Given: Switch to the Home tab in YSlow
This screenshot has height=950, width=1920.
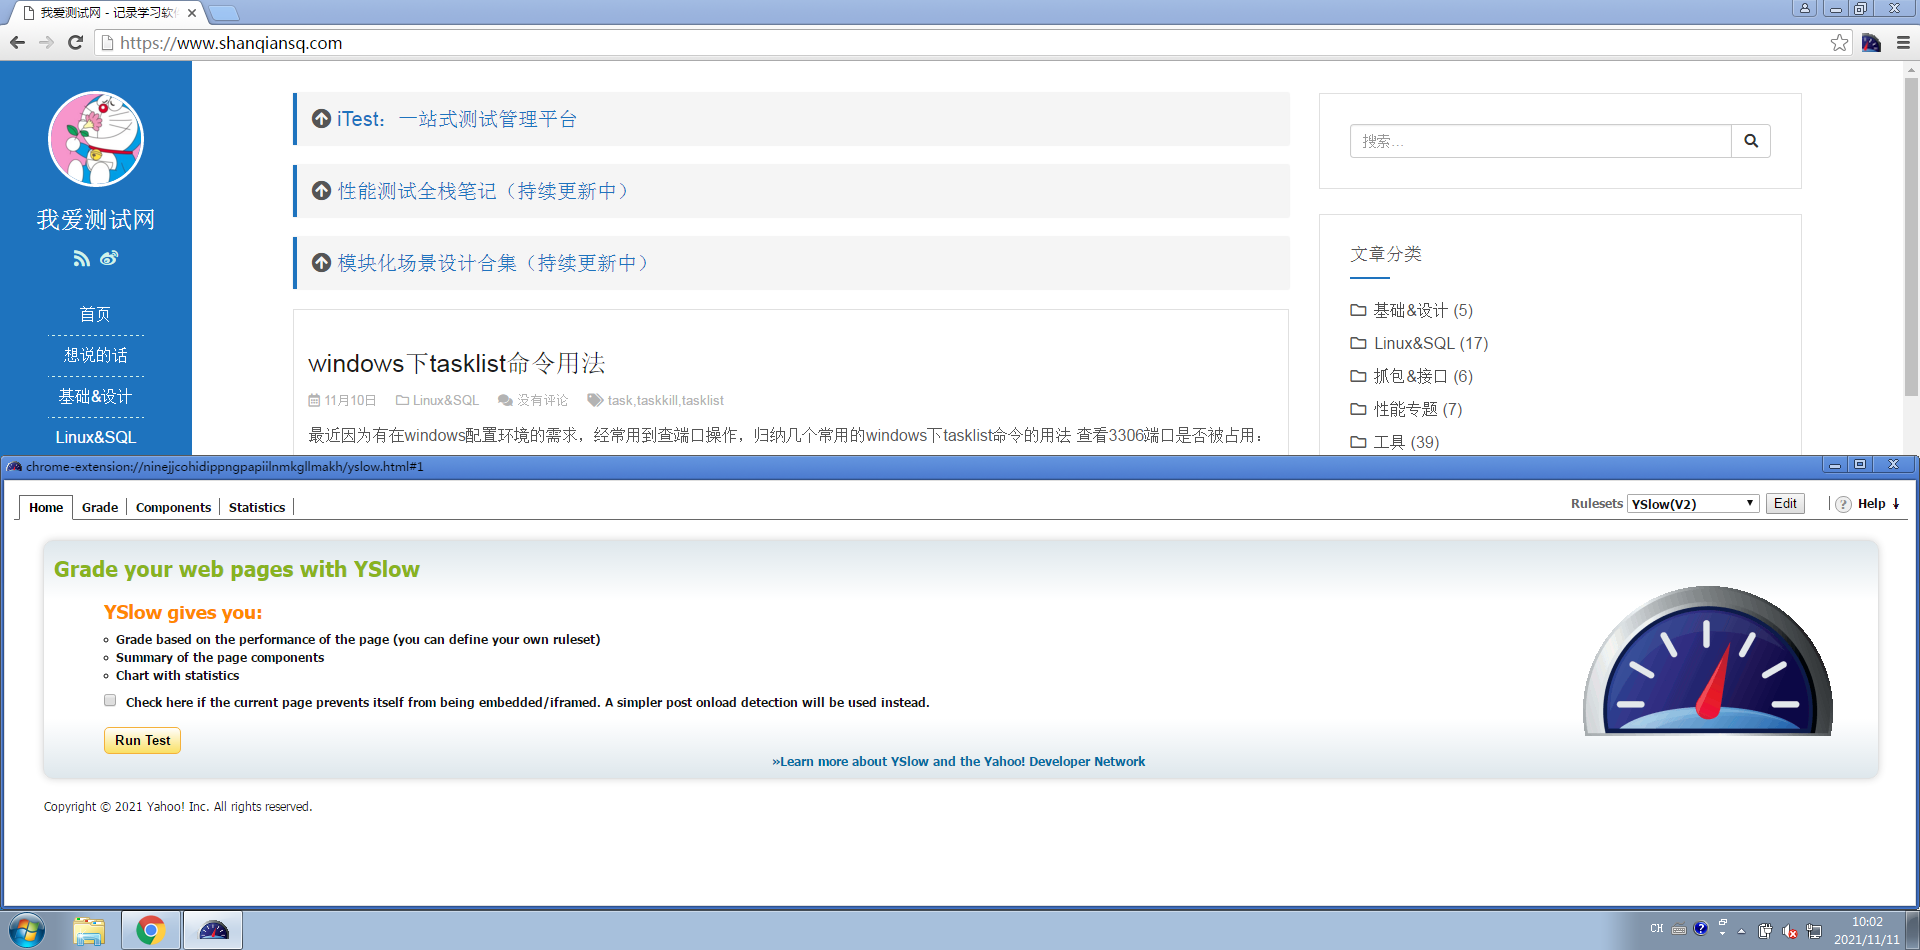Looking at the screenshot, I should coord(46,507).
